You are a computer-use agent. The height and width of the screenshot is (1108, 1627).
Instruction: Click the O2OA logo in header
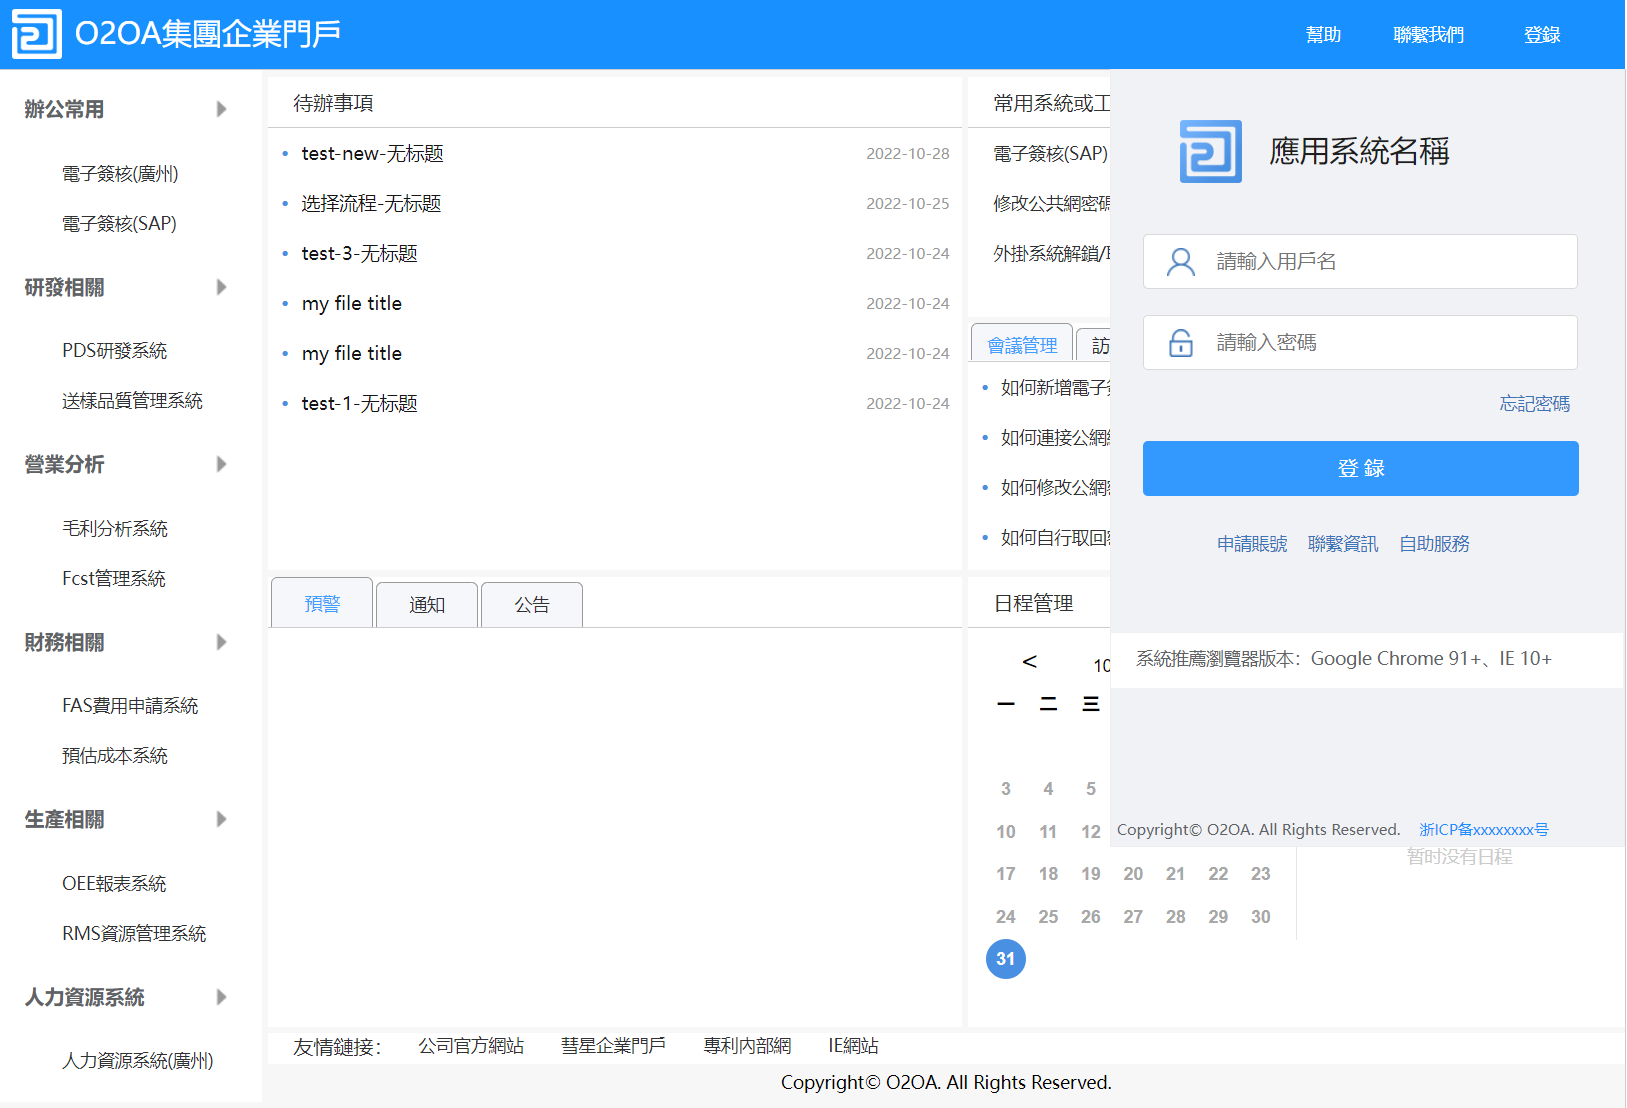click(x=37, y=35)
